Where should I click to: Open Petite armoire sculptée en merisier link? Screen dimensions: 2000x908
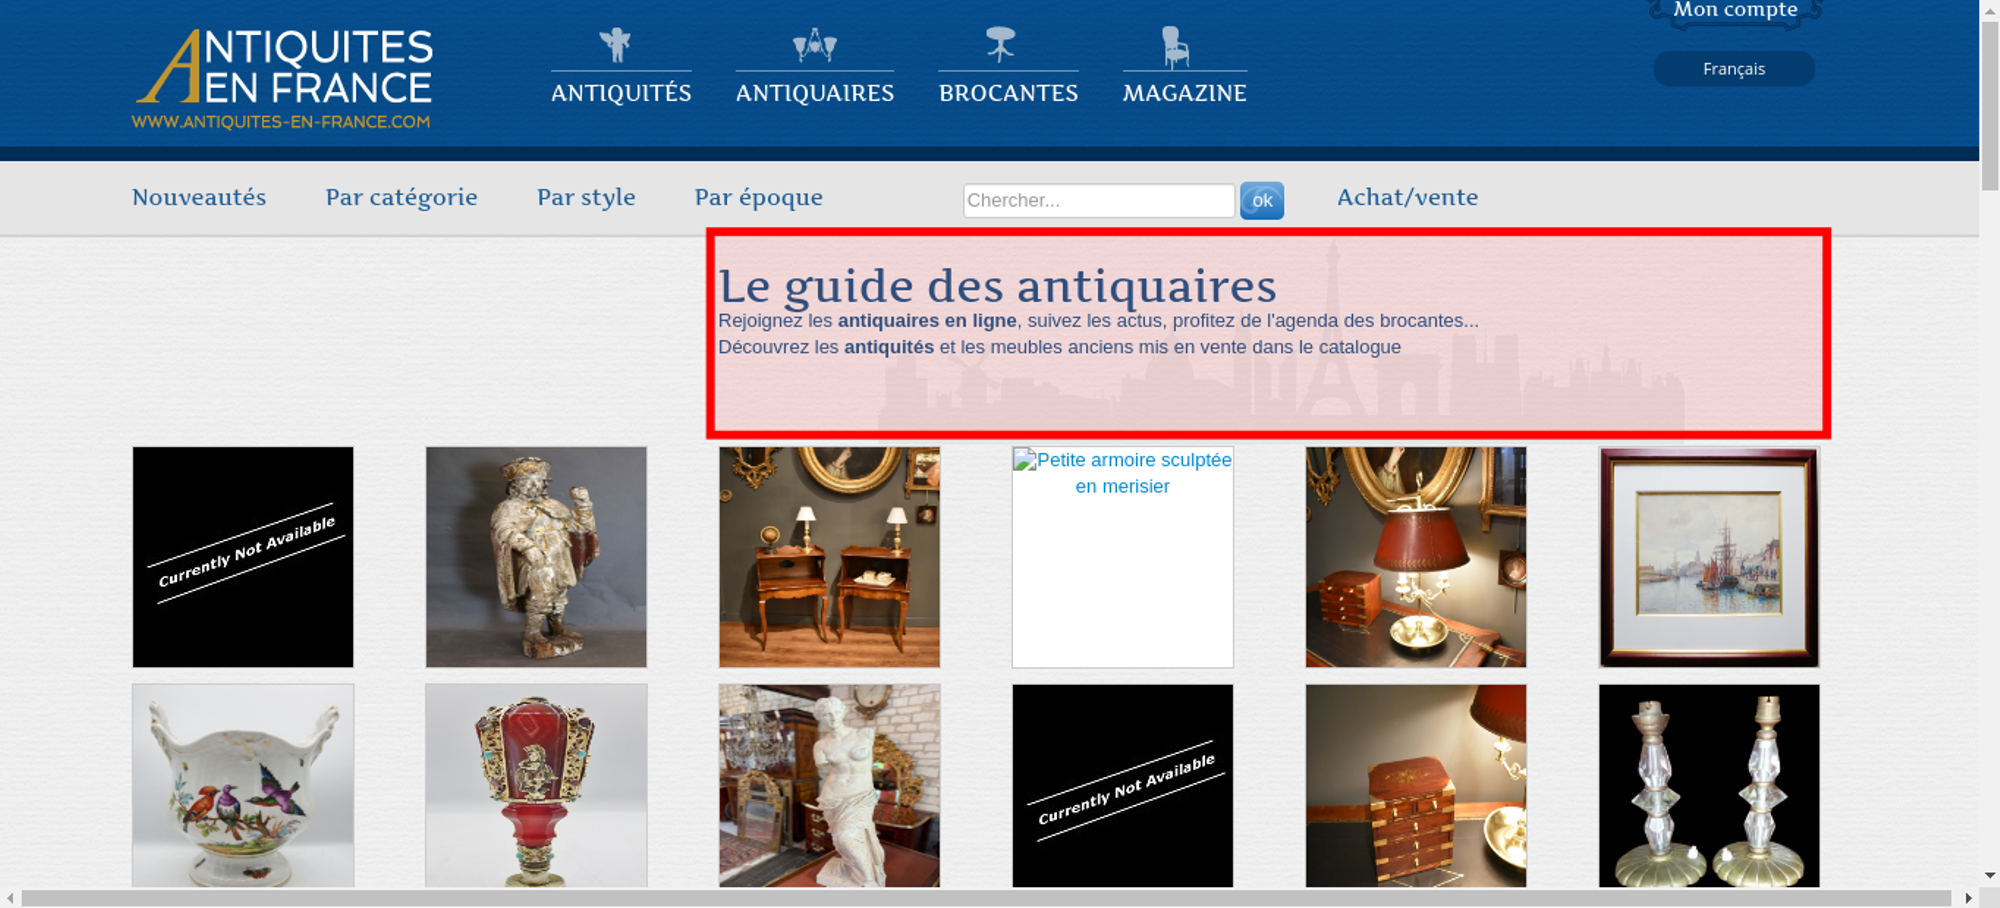tap(1122, 473)
